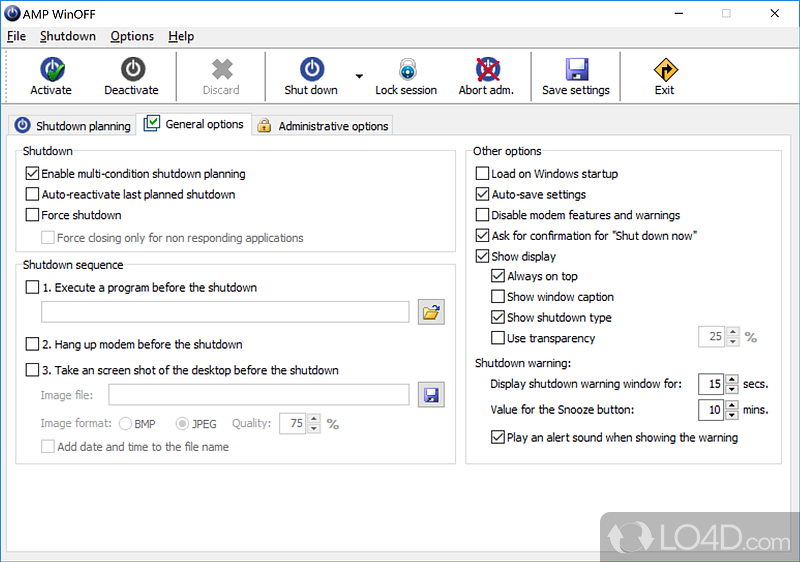The height and width of the screenshot is (562, 800).
Task: Open the Shutdown menu
Action: (x=68, y=36)
